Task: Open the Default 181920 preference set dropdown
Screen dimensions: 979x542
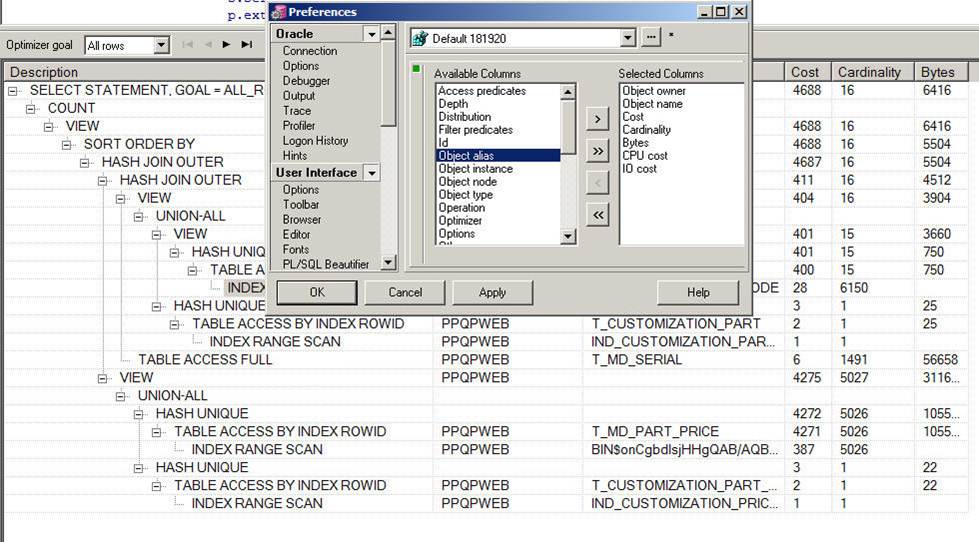Action: click(627, 38)
